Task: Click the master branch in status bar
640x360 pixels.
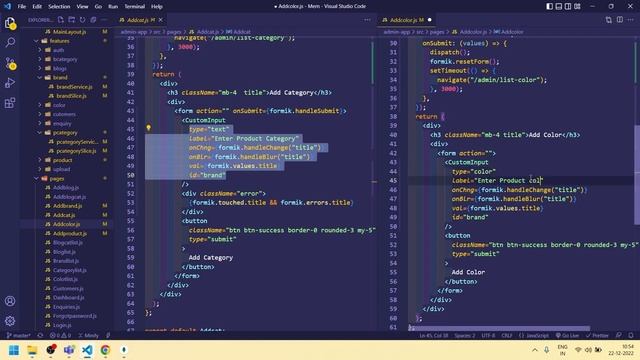Action: coord(18,336)
